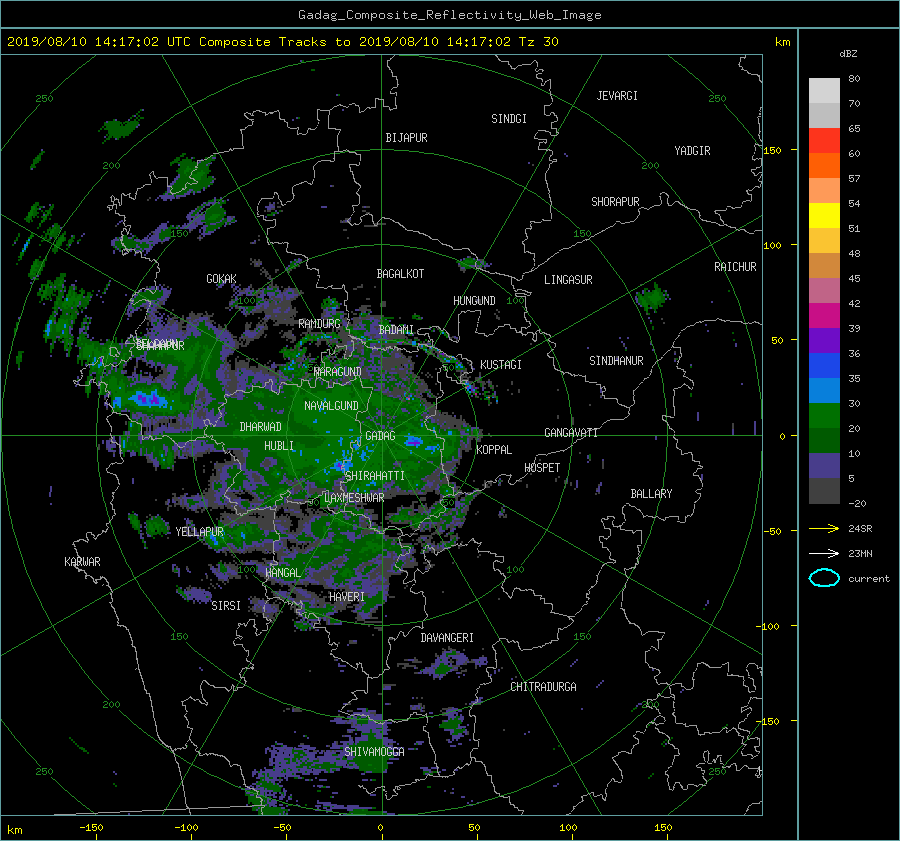Click the SHIVAMOGGA city label
Viewport: 900px width, 841px height.
(x=374, y=751)
